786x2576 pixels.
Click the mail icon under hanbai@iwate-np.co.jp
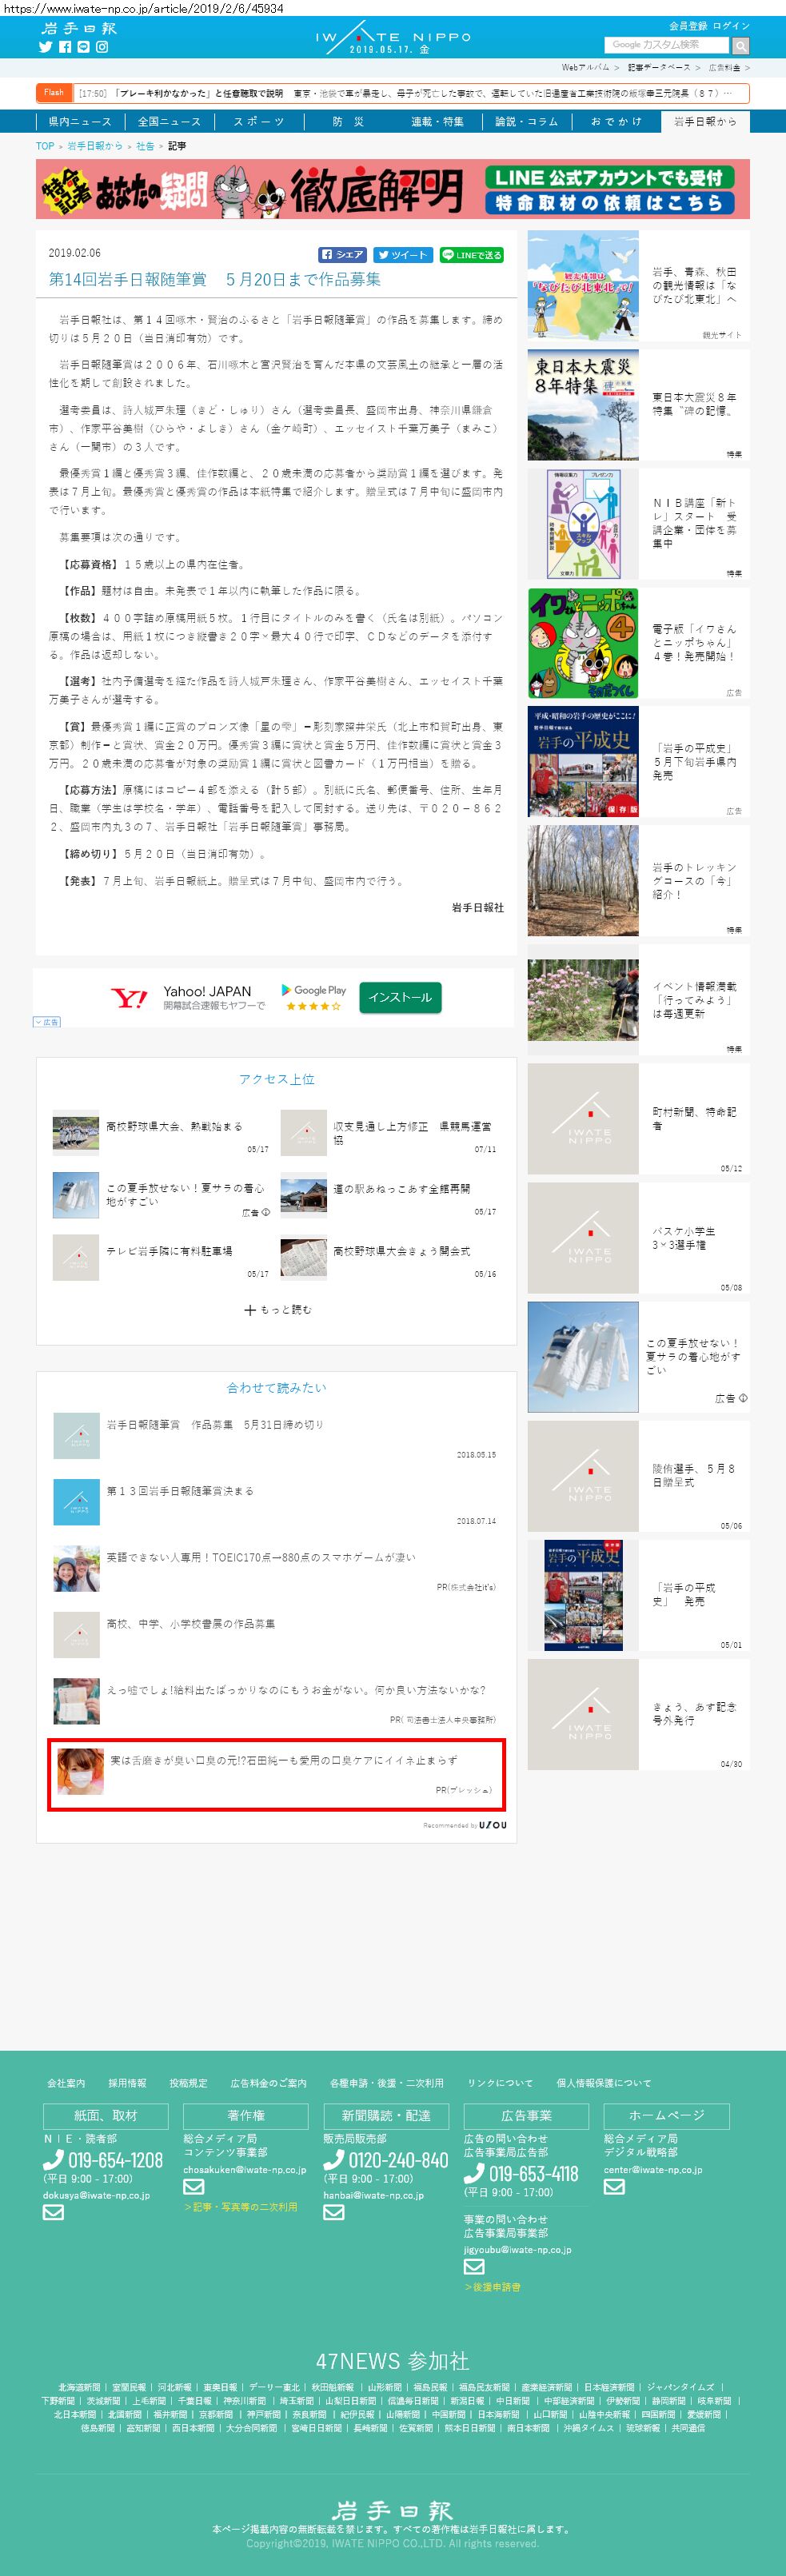point(333,2212)
